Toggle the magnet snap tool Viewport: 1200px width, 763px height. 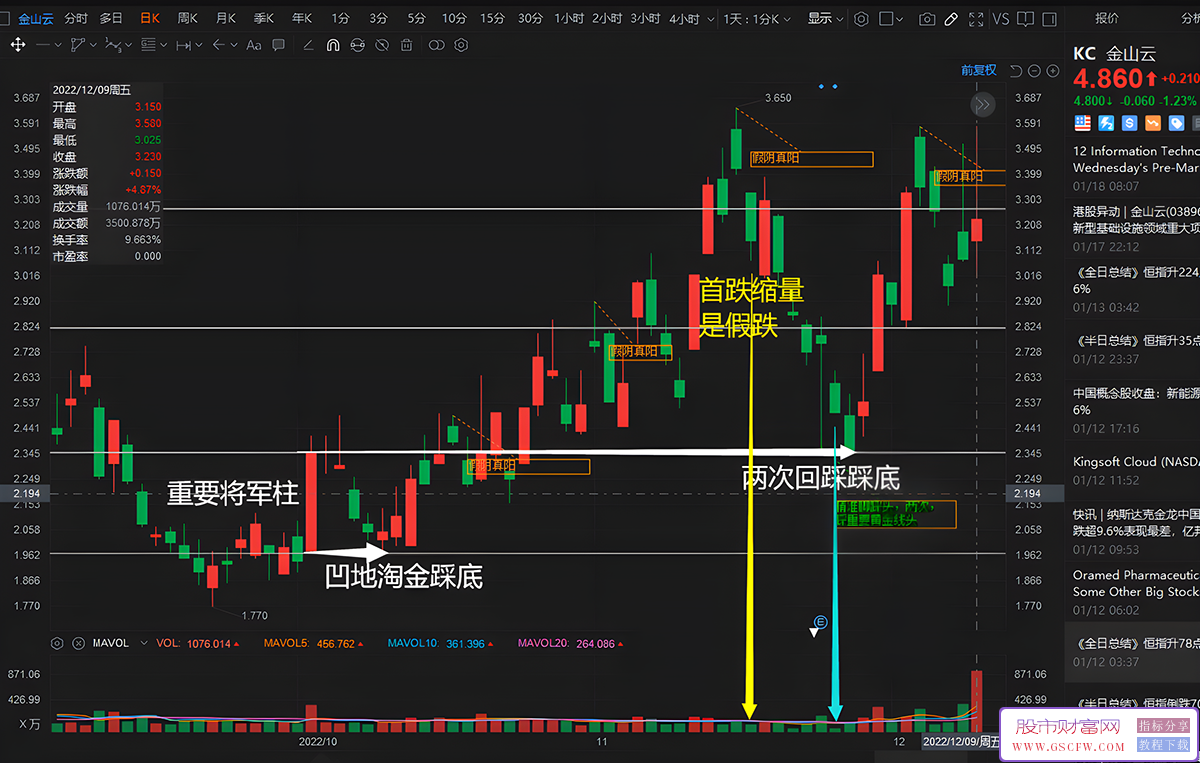click(333, 45)
